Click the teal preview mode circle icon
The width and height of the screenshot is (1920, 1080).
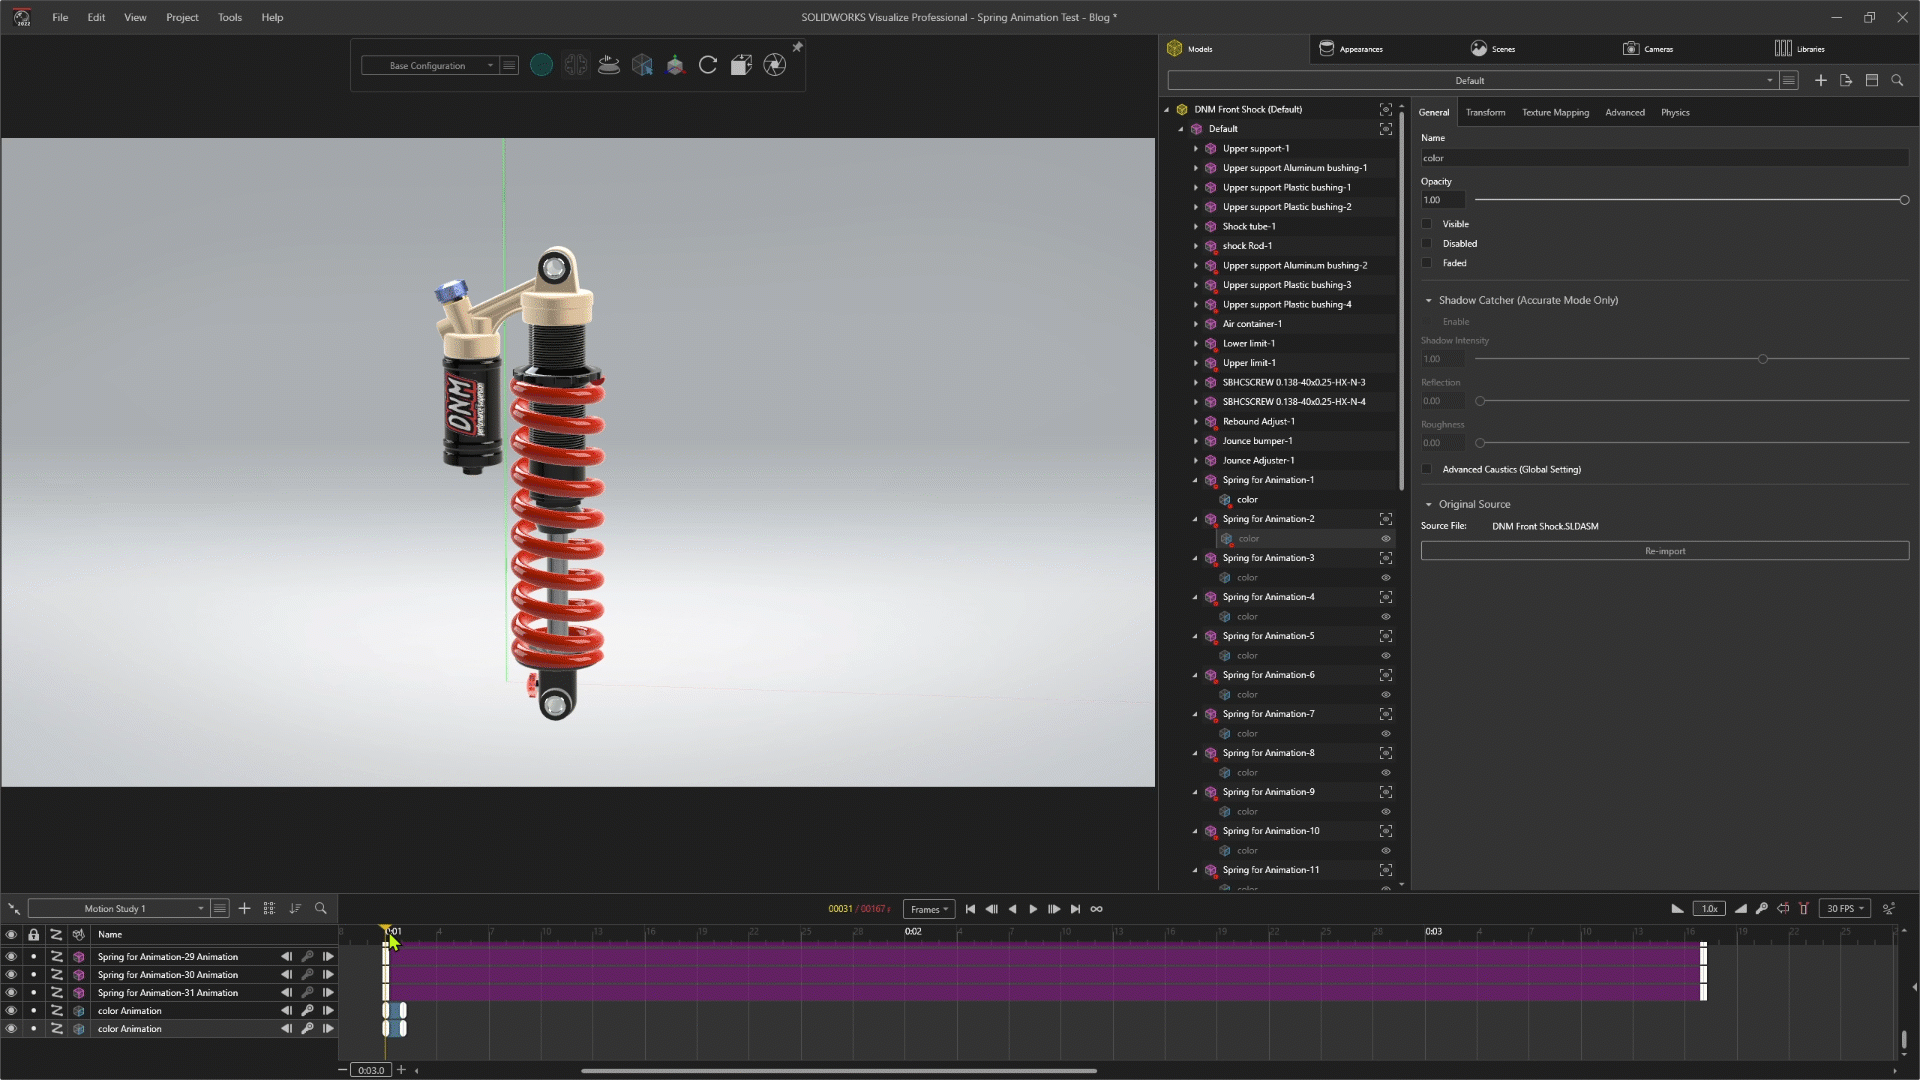(541, 65)
